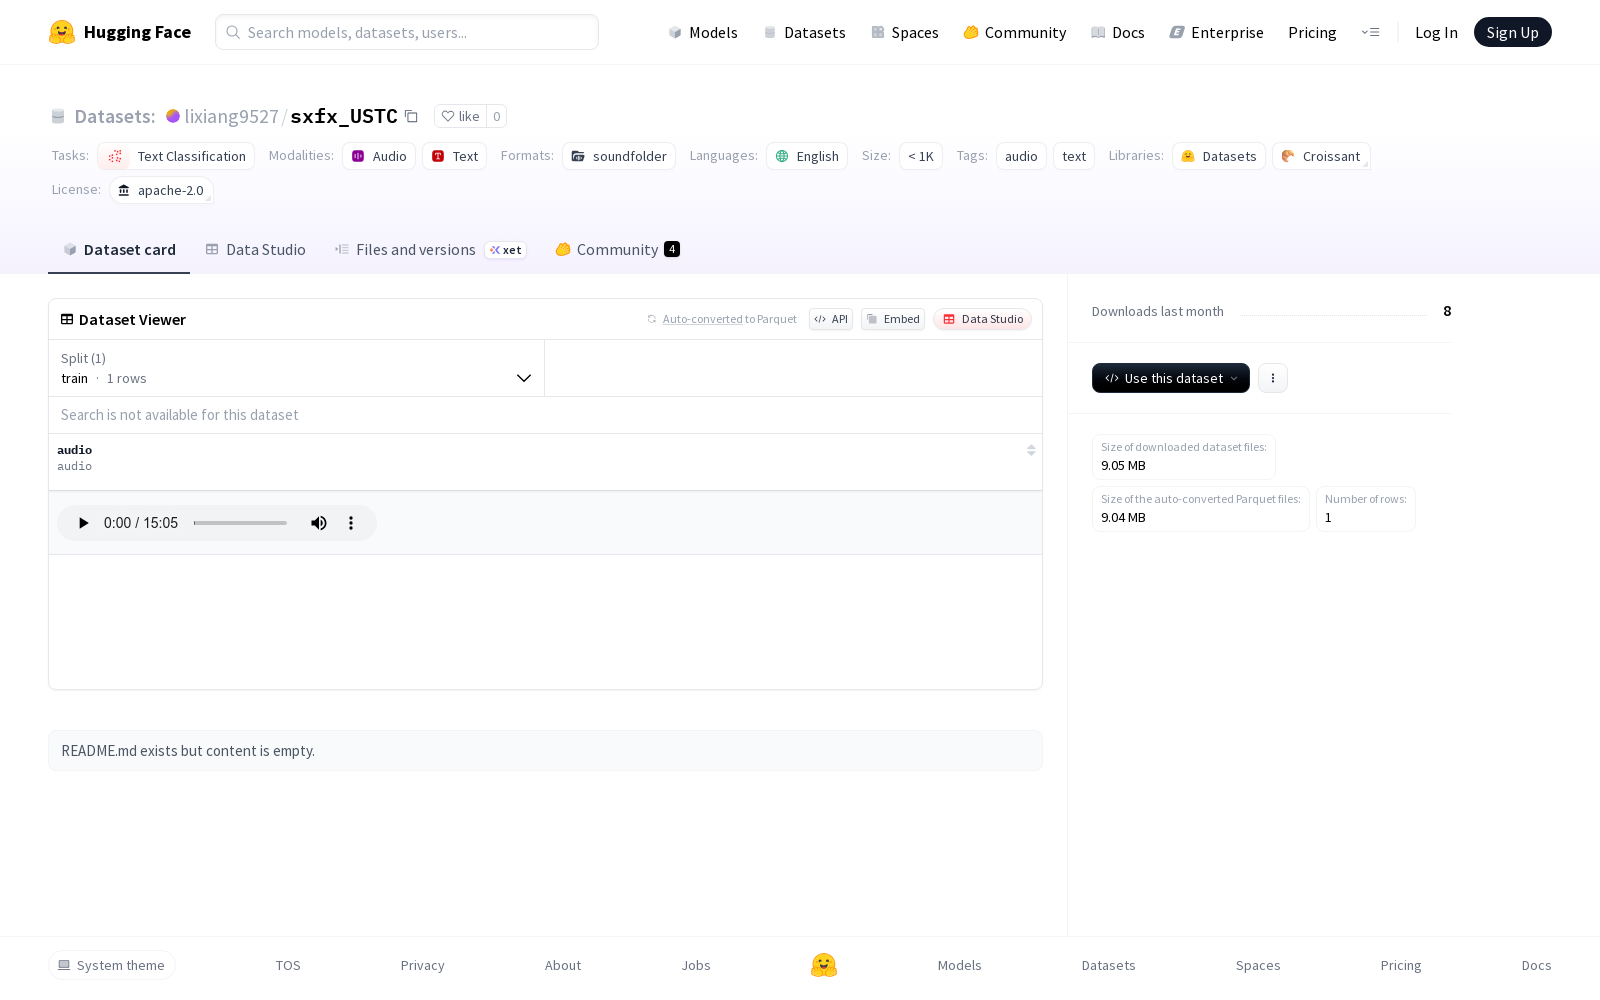Open the footer Pricing link
1600x1000 pixels.
[1401, 965]
